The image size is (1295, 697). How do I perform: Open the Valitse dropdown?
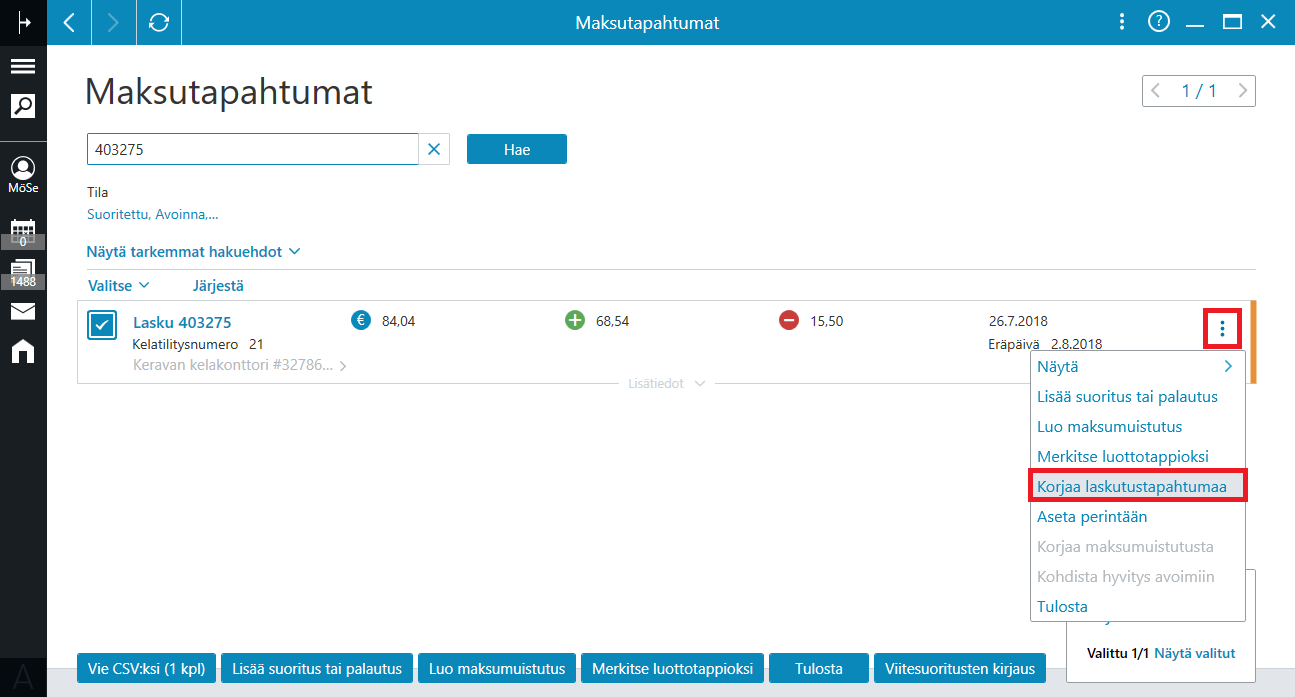point(119,286)
